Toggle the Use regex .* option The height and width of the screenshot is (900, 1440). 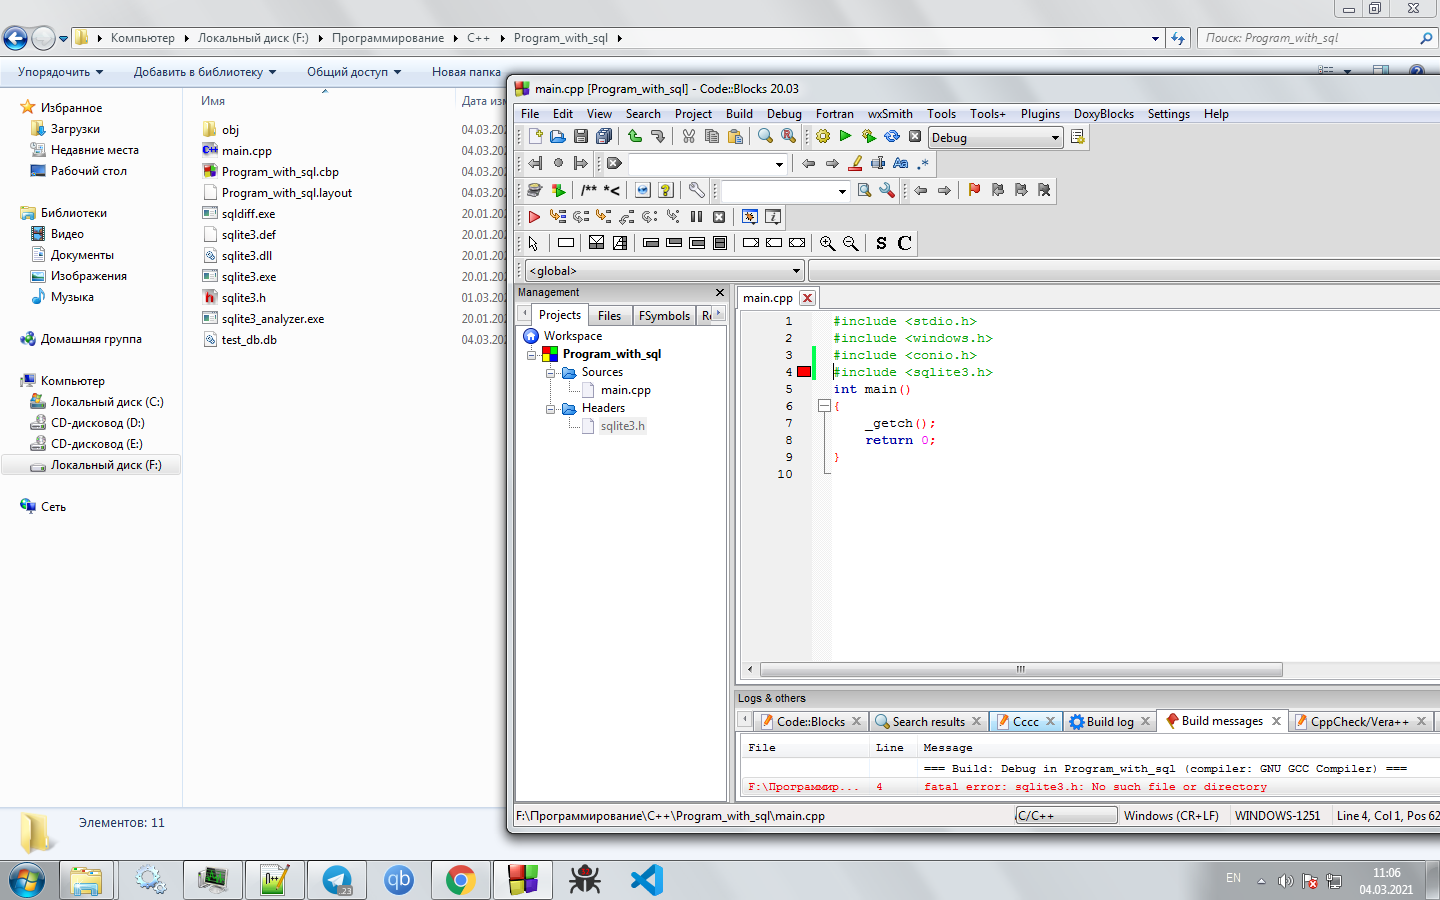[923, 163]
